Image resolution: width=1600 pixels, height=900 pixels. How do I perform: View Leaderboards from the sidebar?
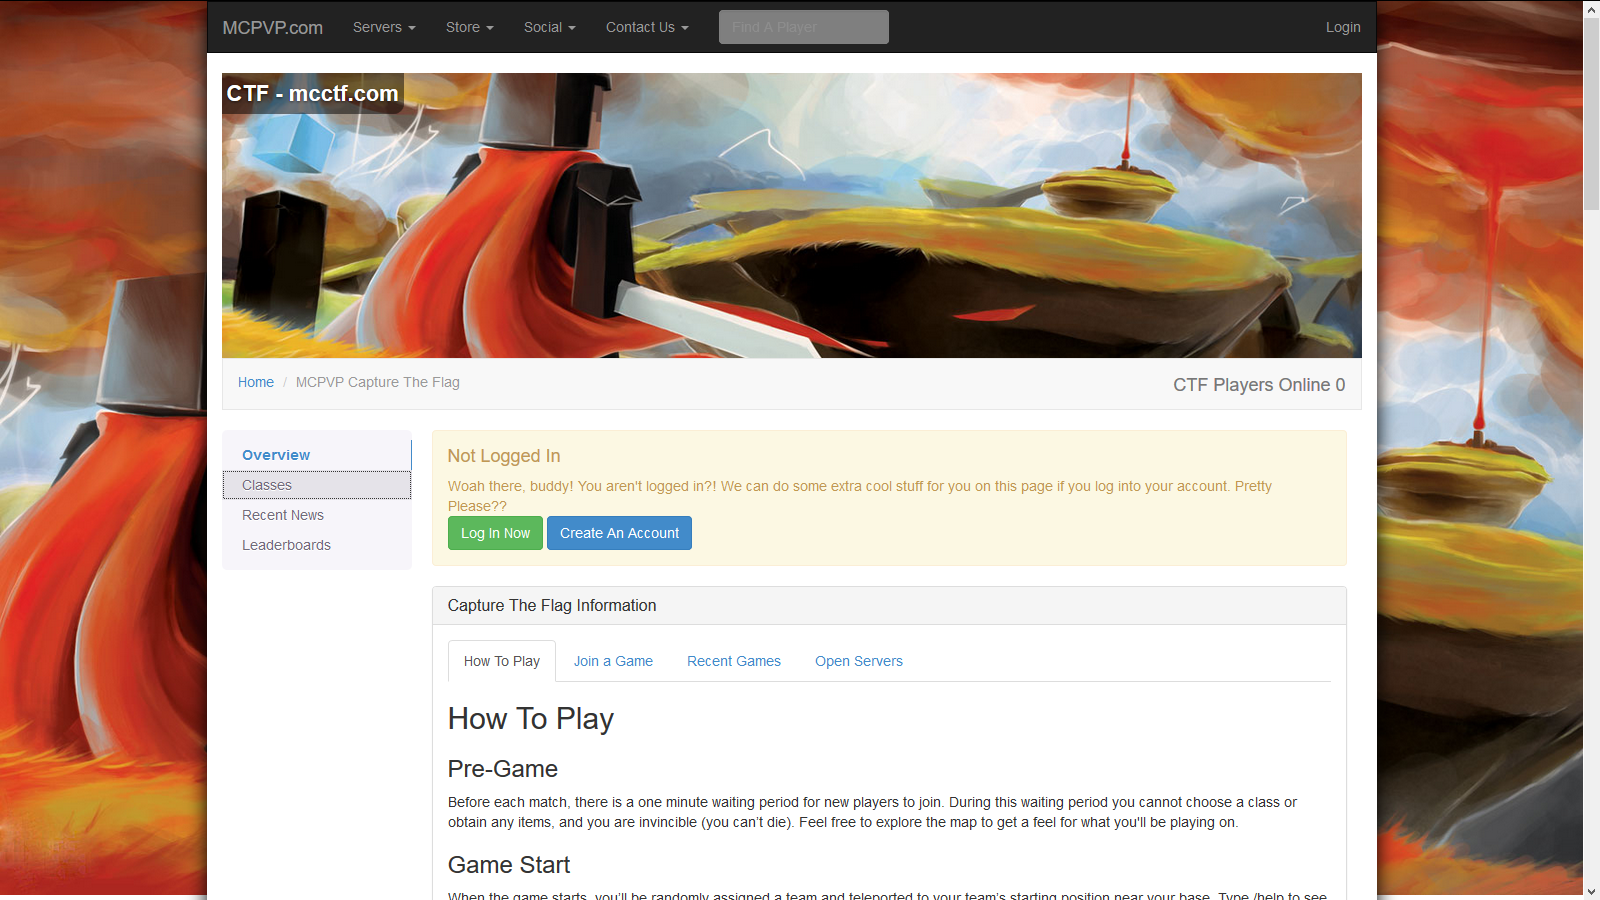tap(286, 545)
